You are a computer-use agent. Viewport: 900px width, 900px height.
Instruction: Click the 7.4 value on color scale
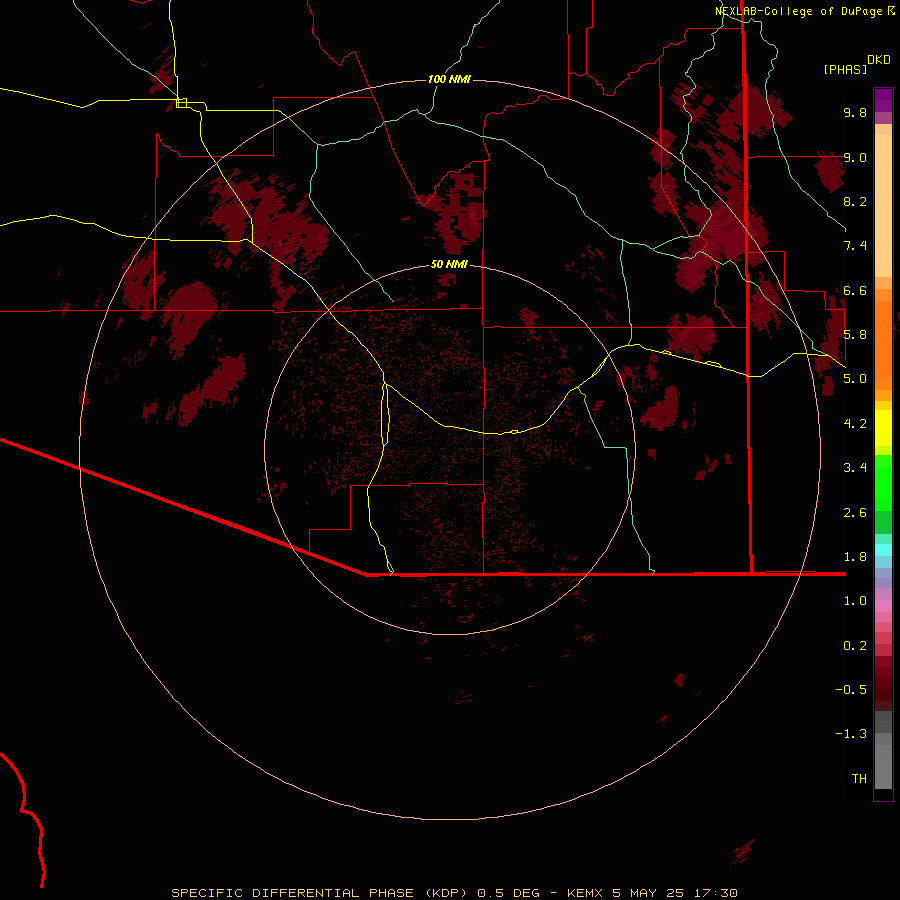pyautogui.click(x=855, y=246)
